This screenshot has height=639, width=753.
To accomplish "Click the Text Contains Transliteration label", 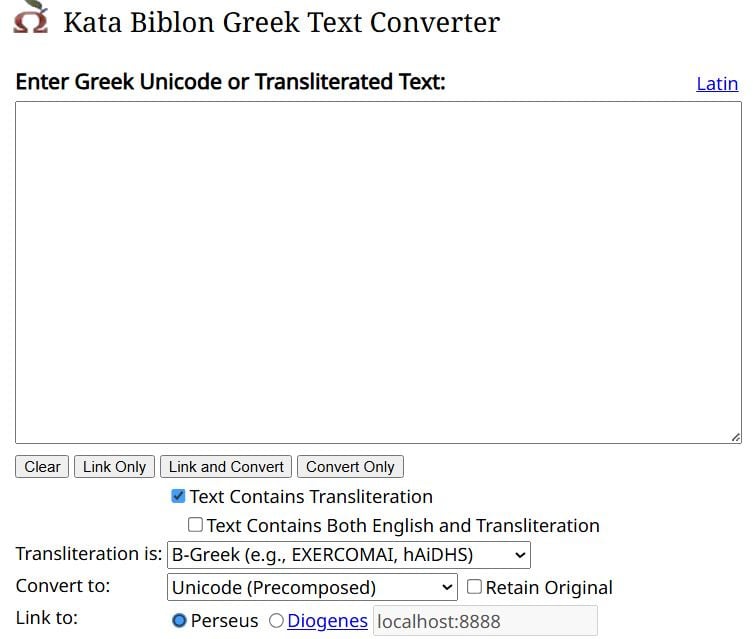I will pos(311,496).
